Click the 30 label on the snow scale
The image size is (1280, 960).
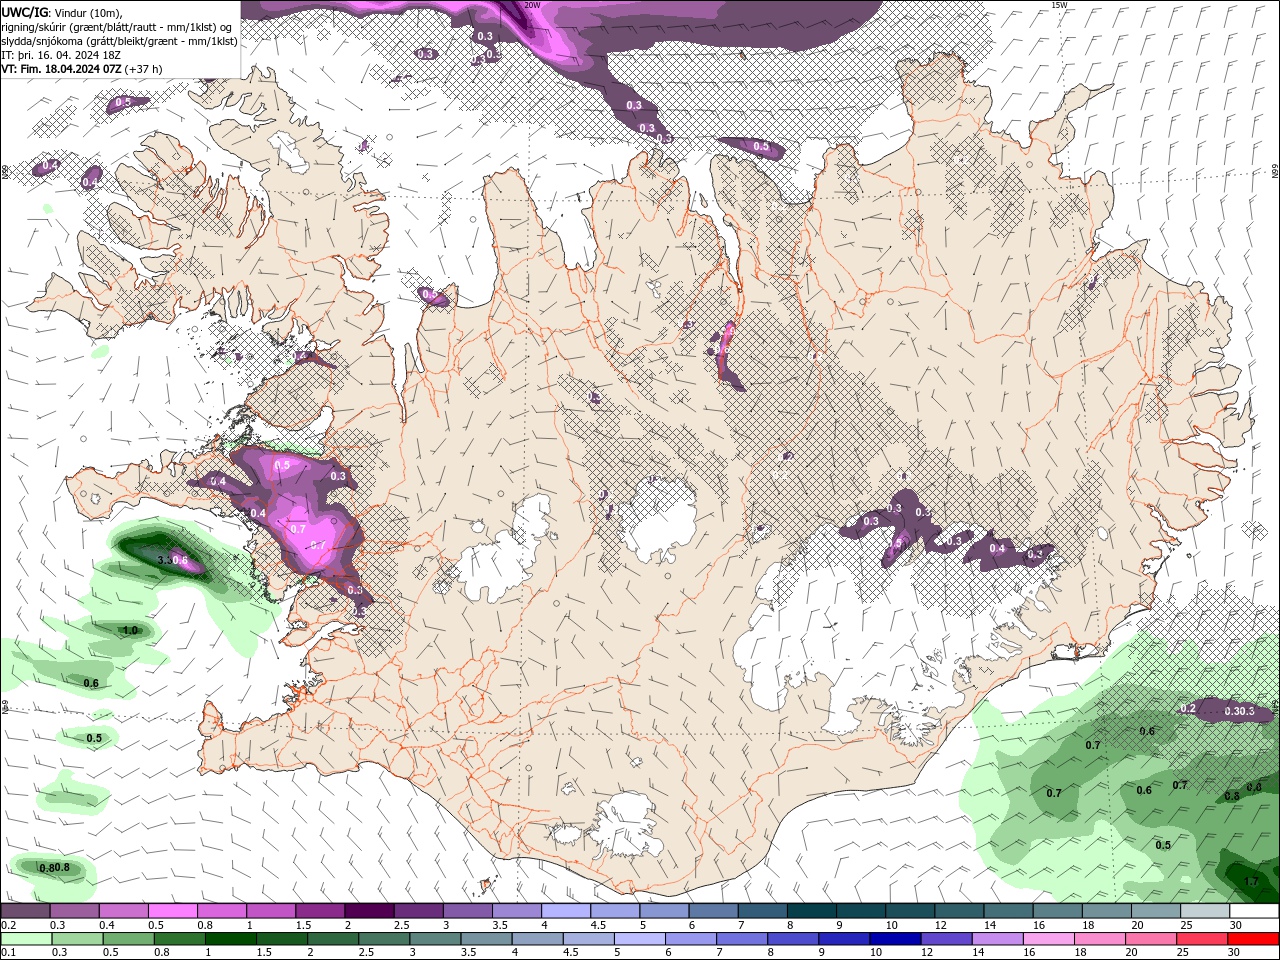pos(1236,926)
